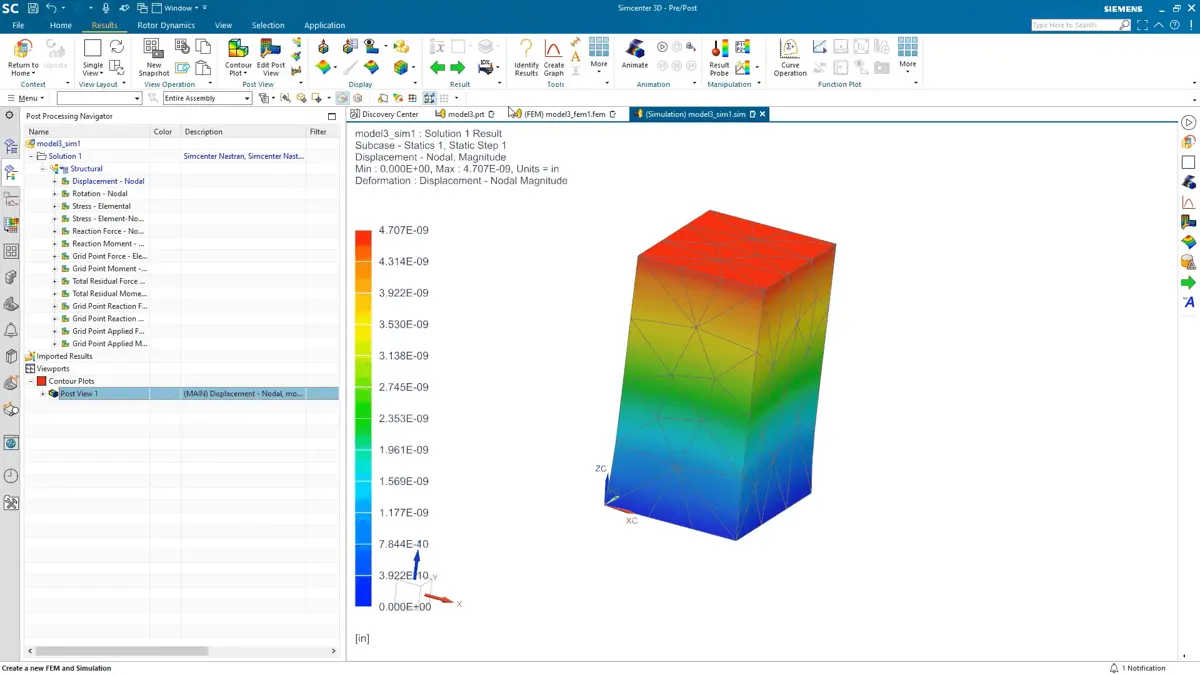The height and width of the screenshot is (675, 1200).
Task: Toggle the highlighted shaded display icon in selection bar
Action: point(342,98)
